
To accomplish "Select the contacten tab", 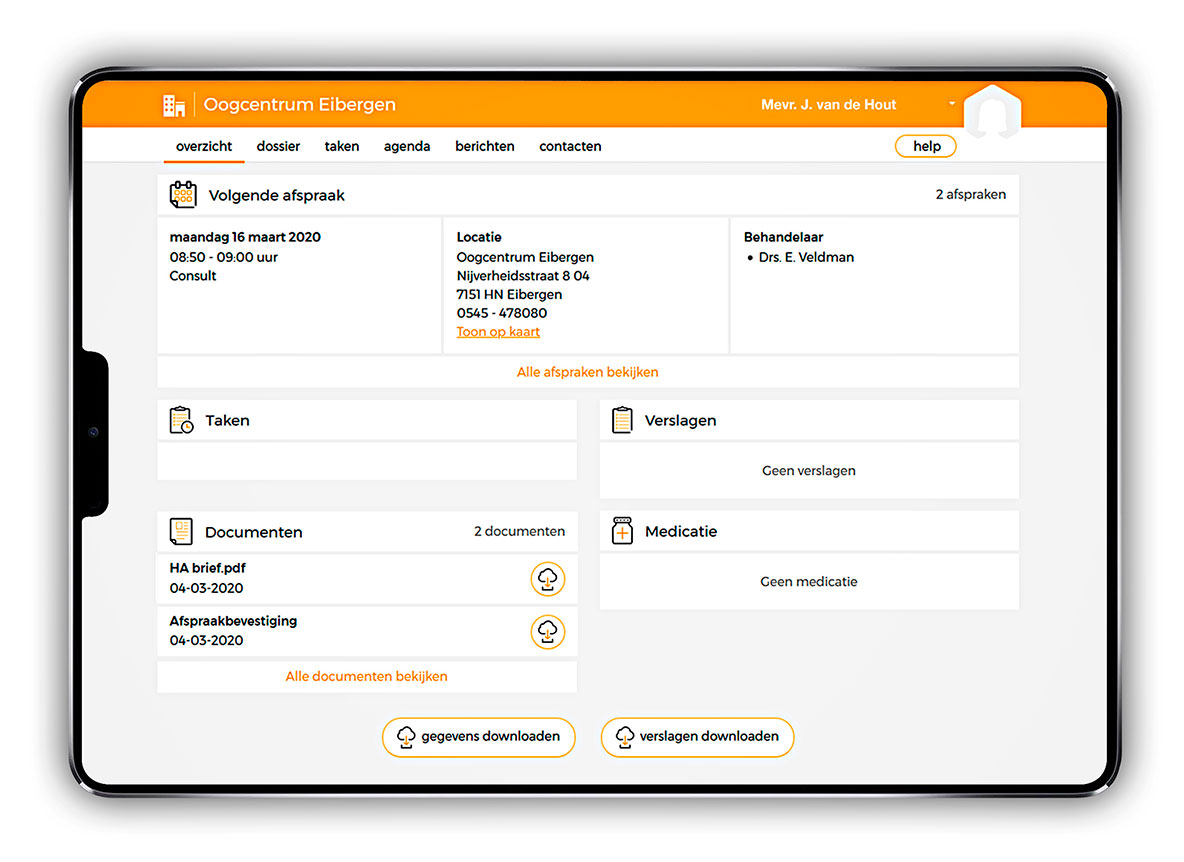I will 570,146.
